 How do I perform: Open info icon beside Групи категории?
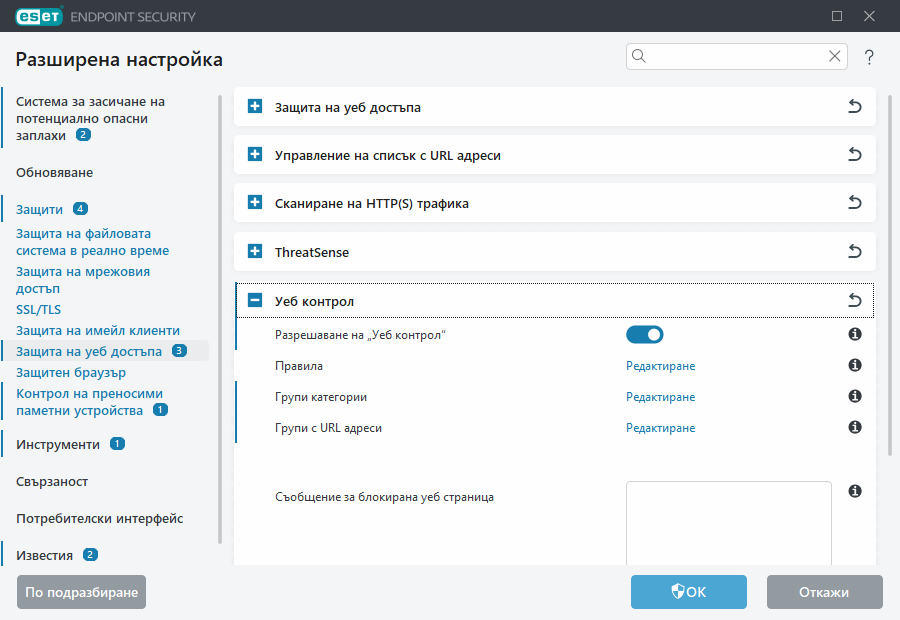pyautogui.click(x=855, y=397)
